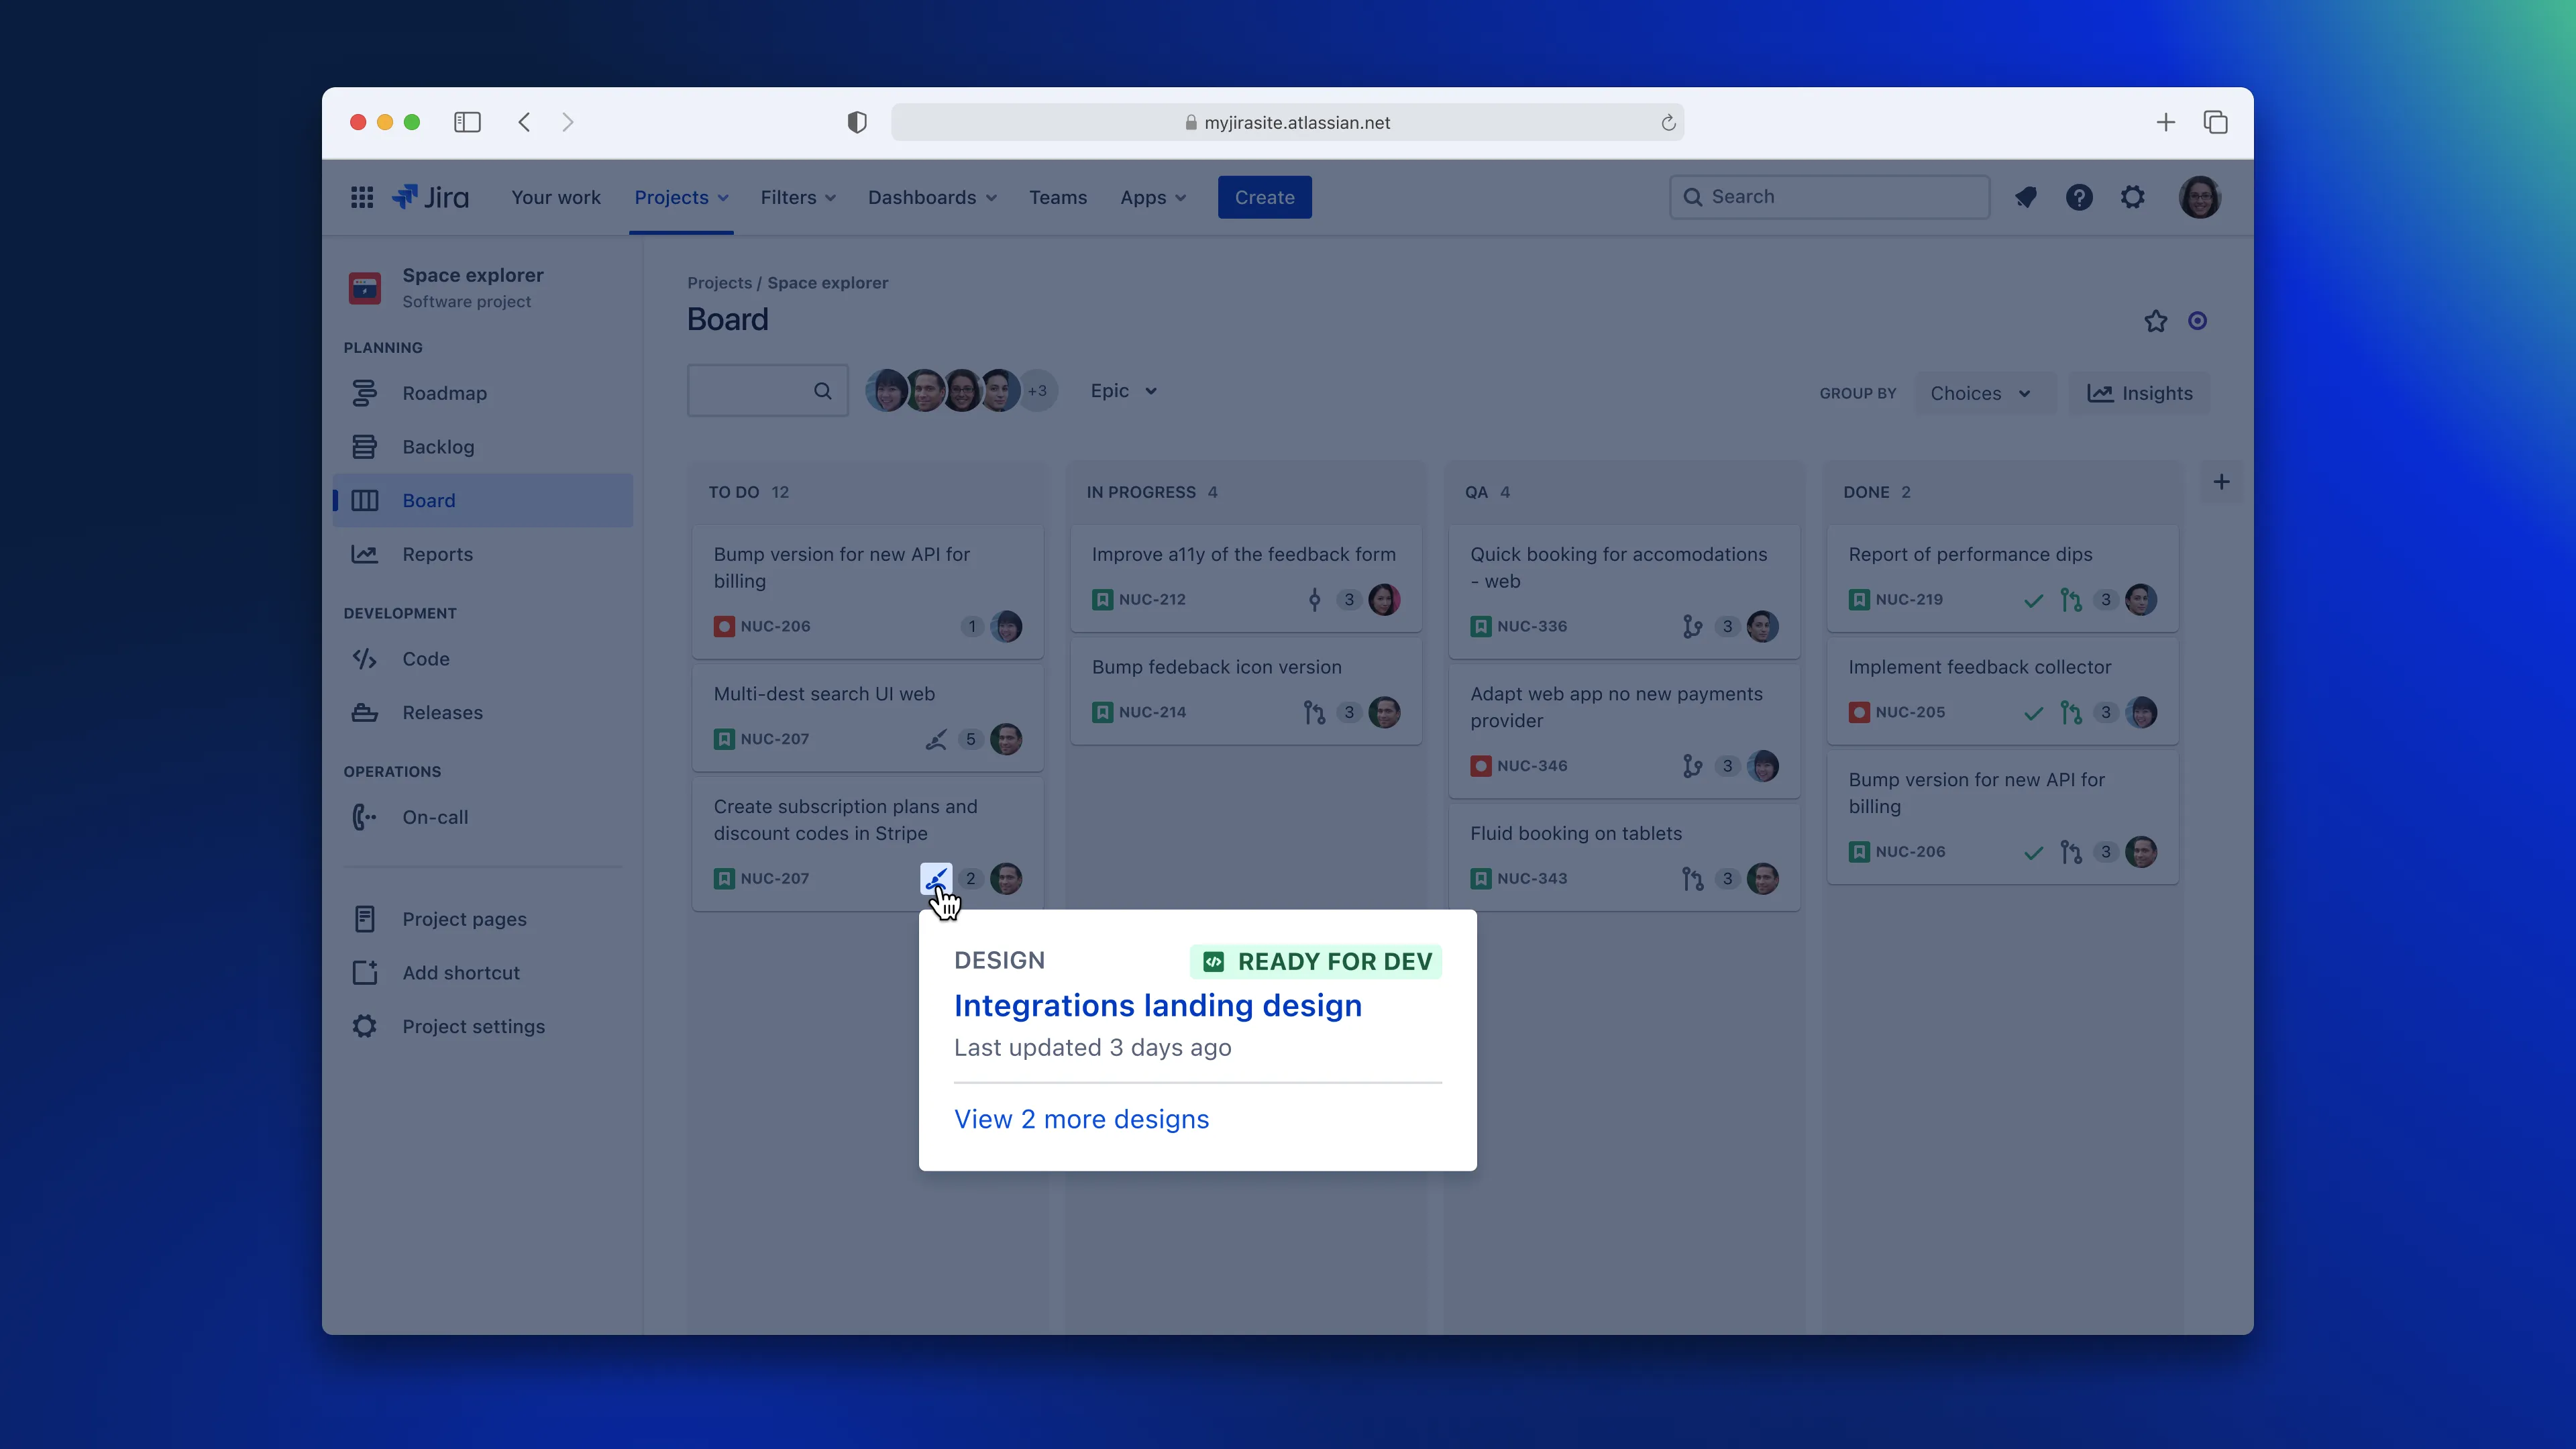
Task: Filter board by the first avatar
Action: pos(886,391)
